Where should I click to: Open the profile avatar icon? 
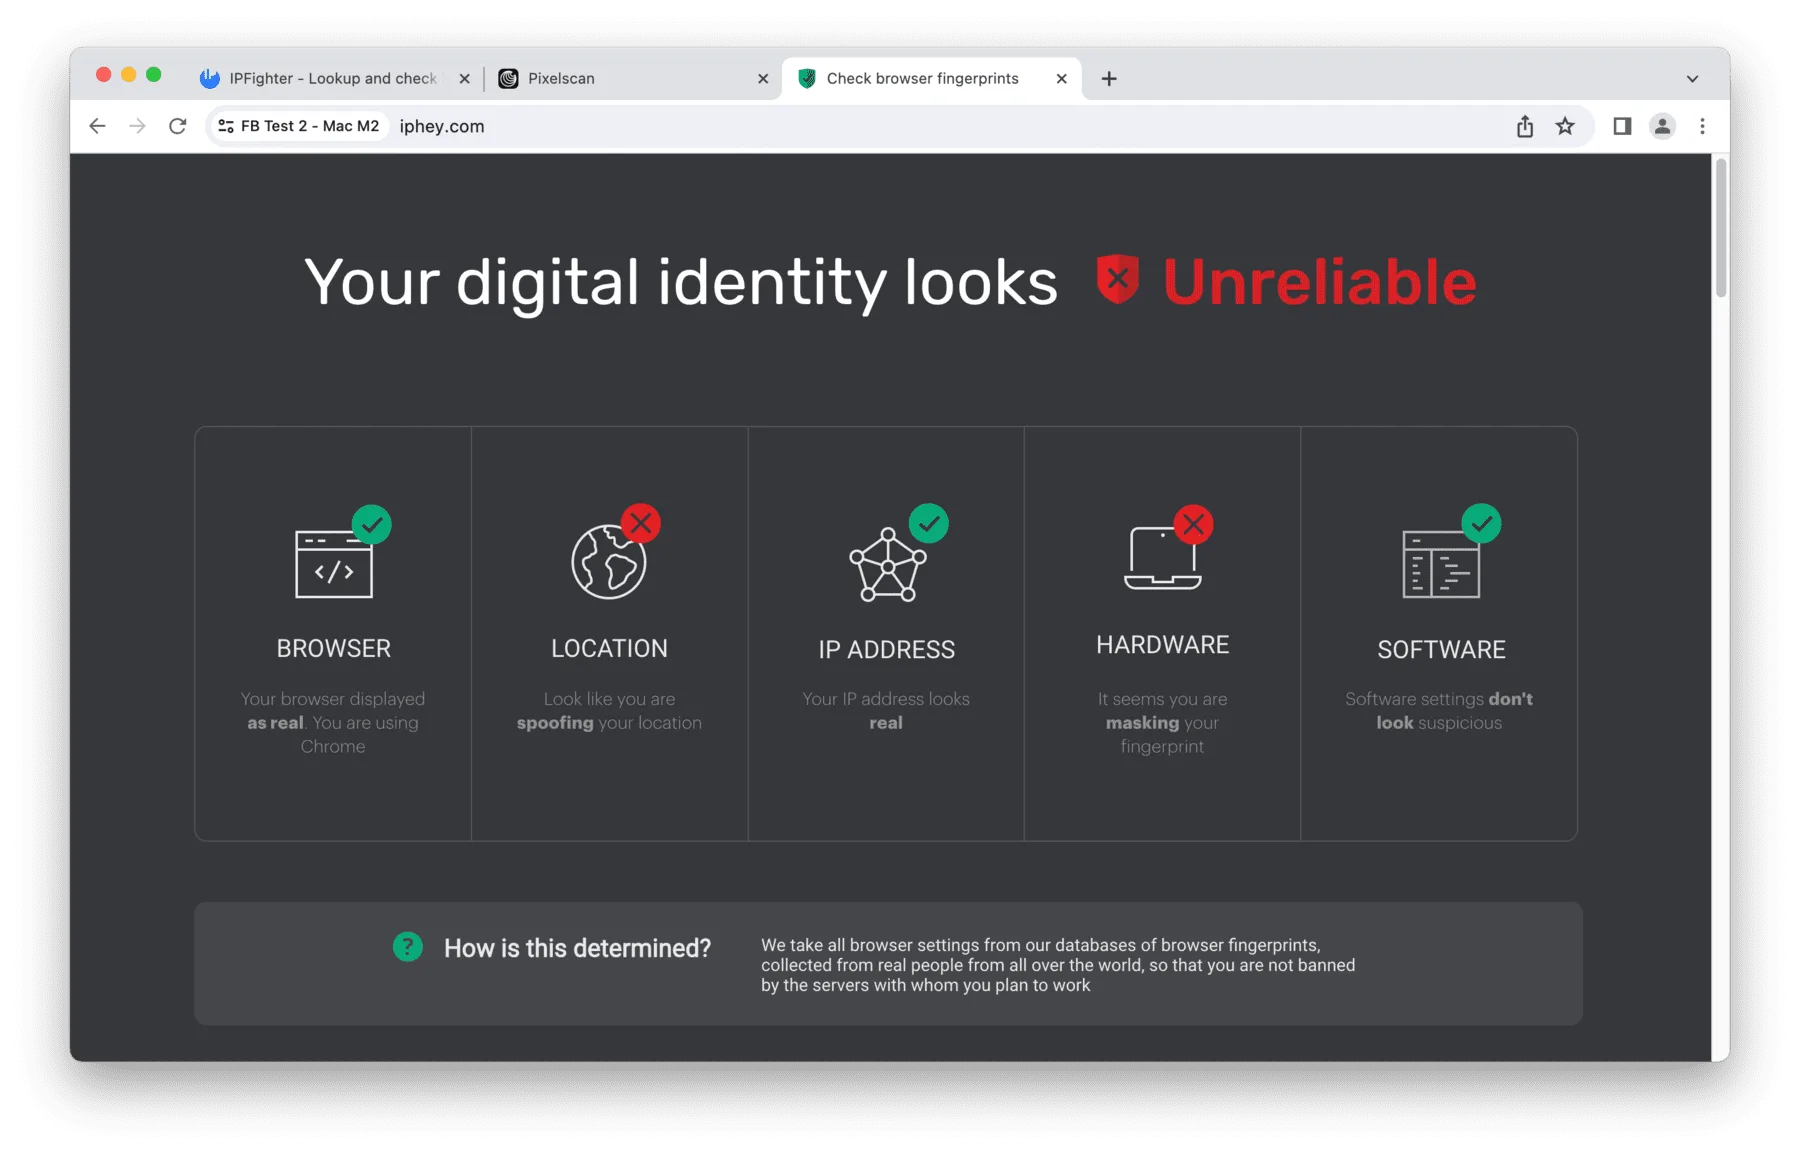[x=1662, y=126]
